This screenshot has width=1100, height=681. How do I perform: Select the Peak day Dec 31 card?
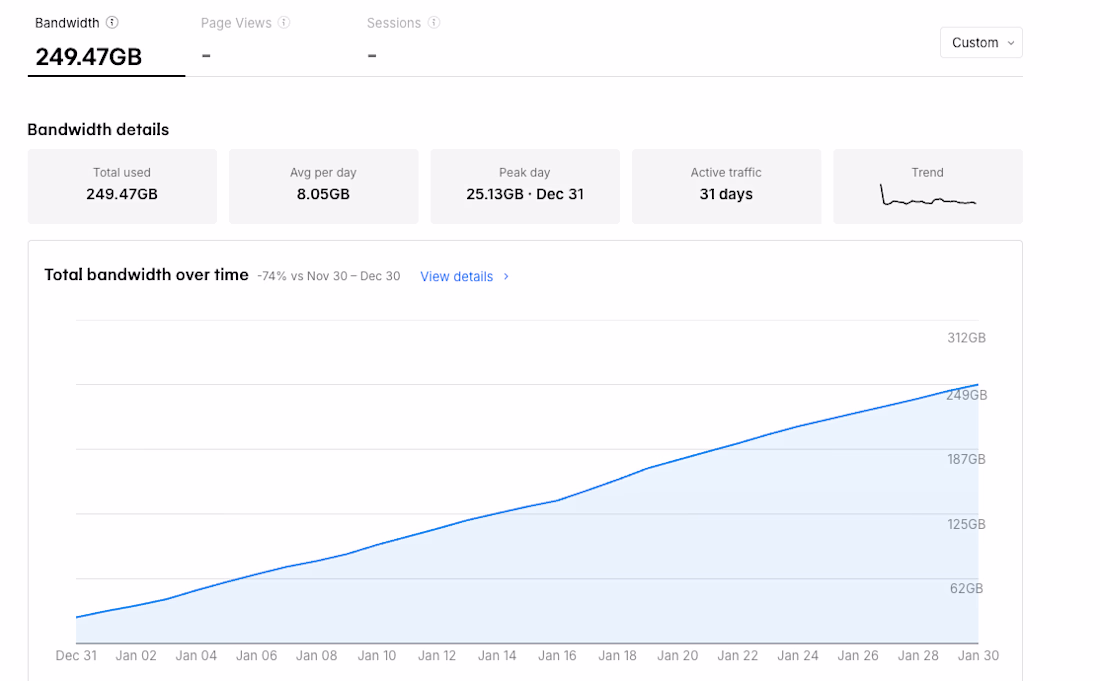[x=525, y=186]
